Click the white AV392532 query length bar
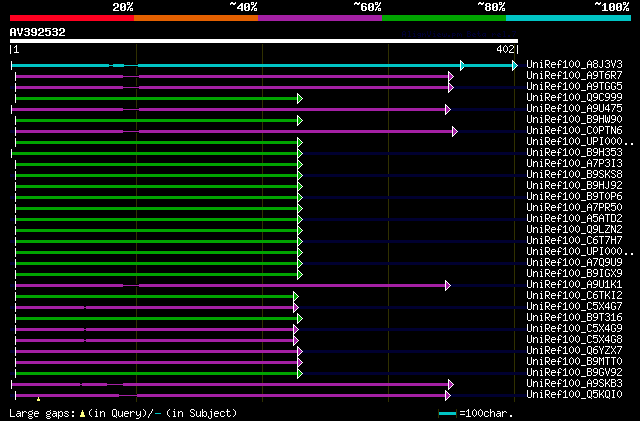Viewport: 640px width, 421px height. (264, 41)
